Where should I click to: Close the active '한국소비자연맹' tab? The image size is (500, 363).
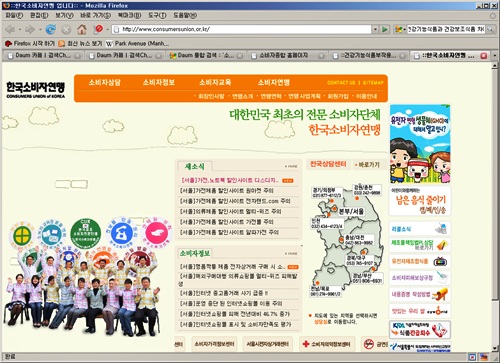pyautogui.click(x=484, y=56)
